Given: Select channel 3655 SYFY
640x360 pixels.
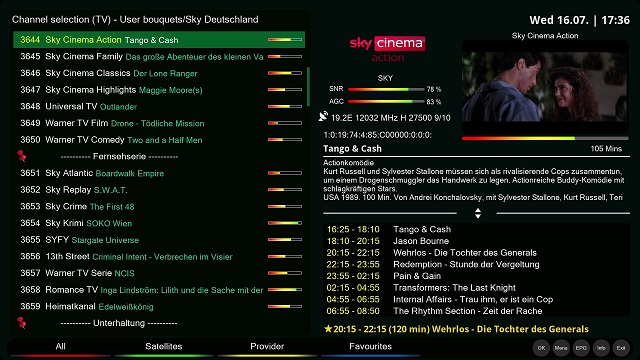Looking at the screenshot, I should [x=159, y=240].
